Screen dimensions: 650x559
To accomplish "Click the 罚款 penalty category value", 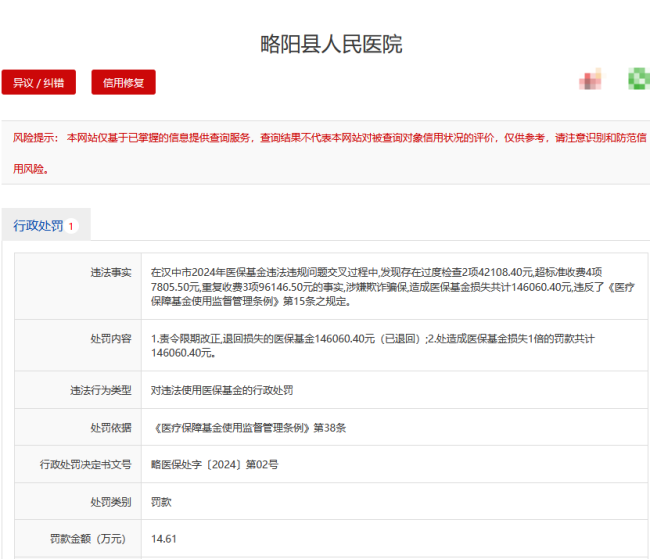I will (161, 501).
